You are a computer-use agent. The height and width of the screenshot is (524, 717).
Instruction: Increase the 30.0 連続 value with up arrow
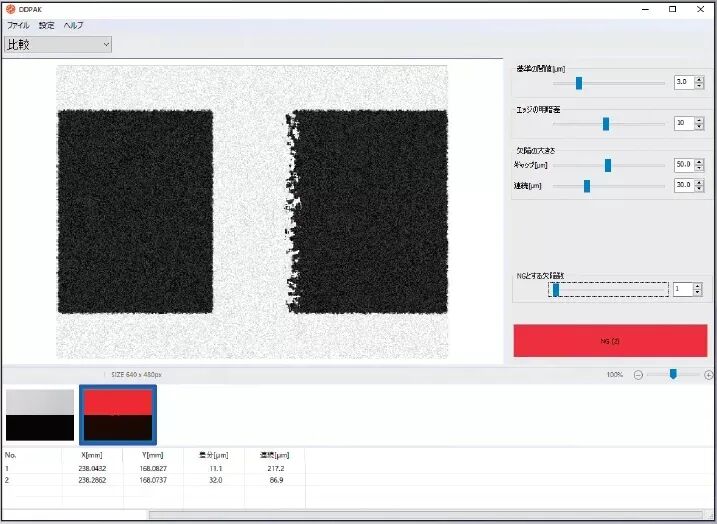click(x=699, y=182)
